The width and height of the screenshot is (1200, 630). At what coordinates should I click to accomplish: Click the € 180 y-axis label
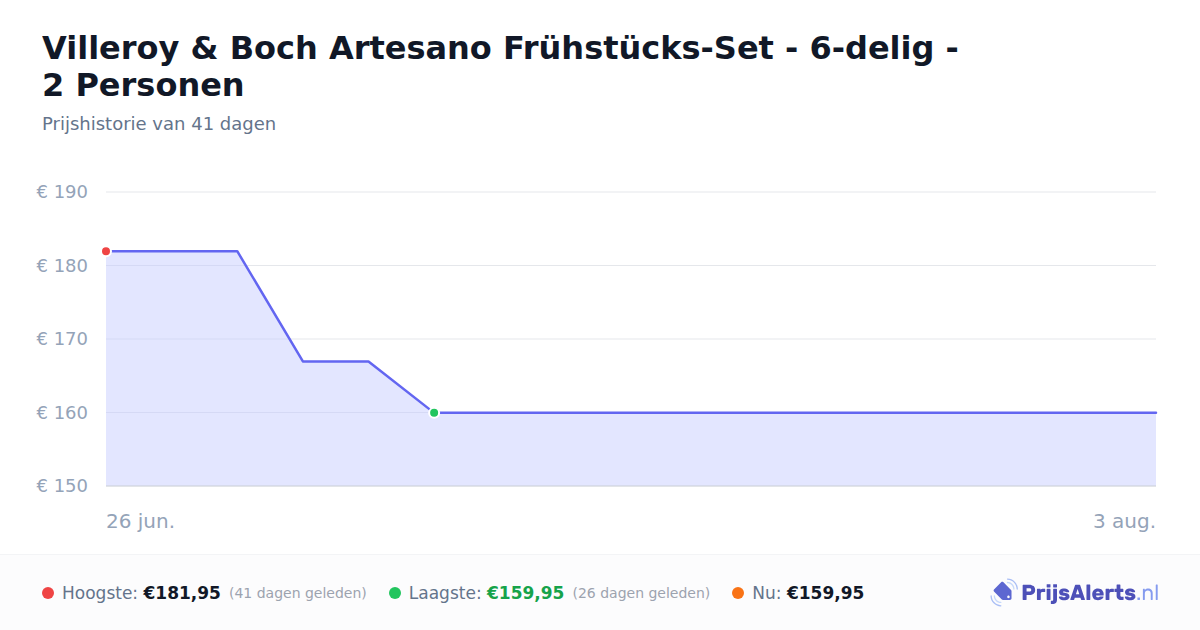pos(62,266)
